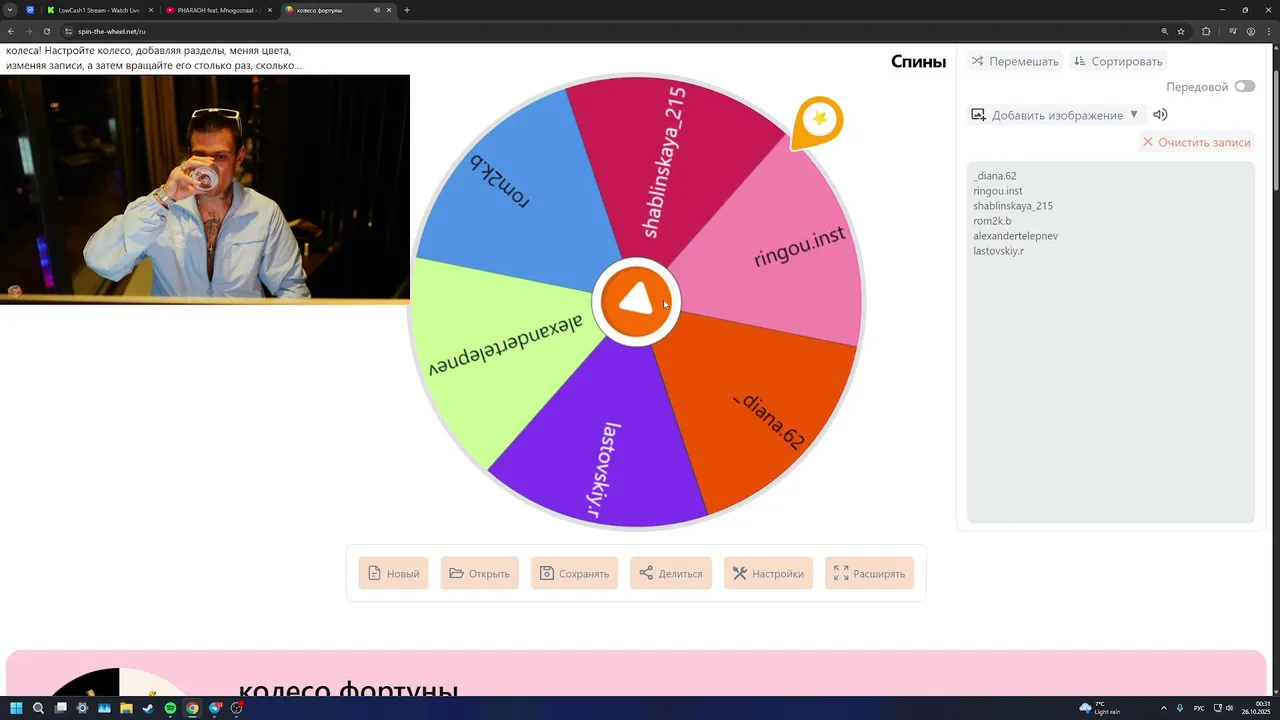Viewport: 1280px width, 720px height.
Task: Click the page vertical scrollbar
Action: tap(1275, 130)
